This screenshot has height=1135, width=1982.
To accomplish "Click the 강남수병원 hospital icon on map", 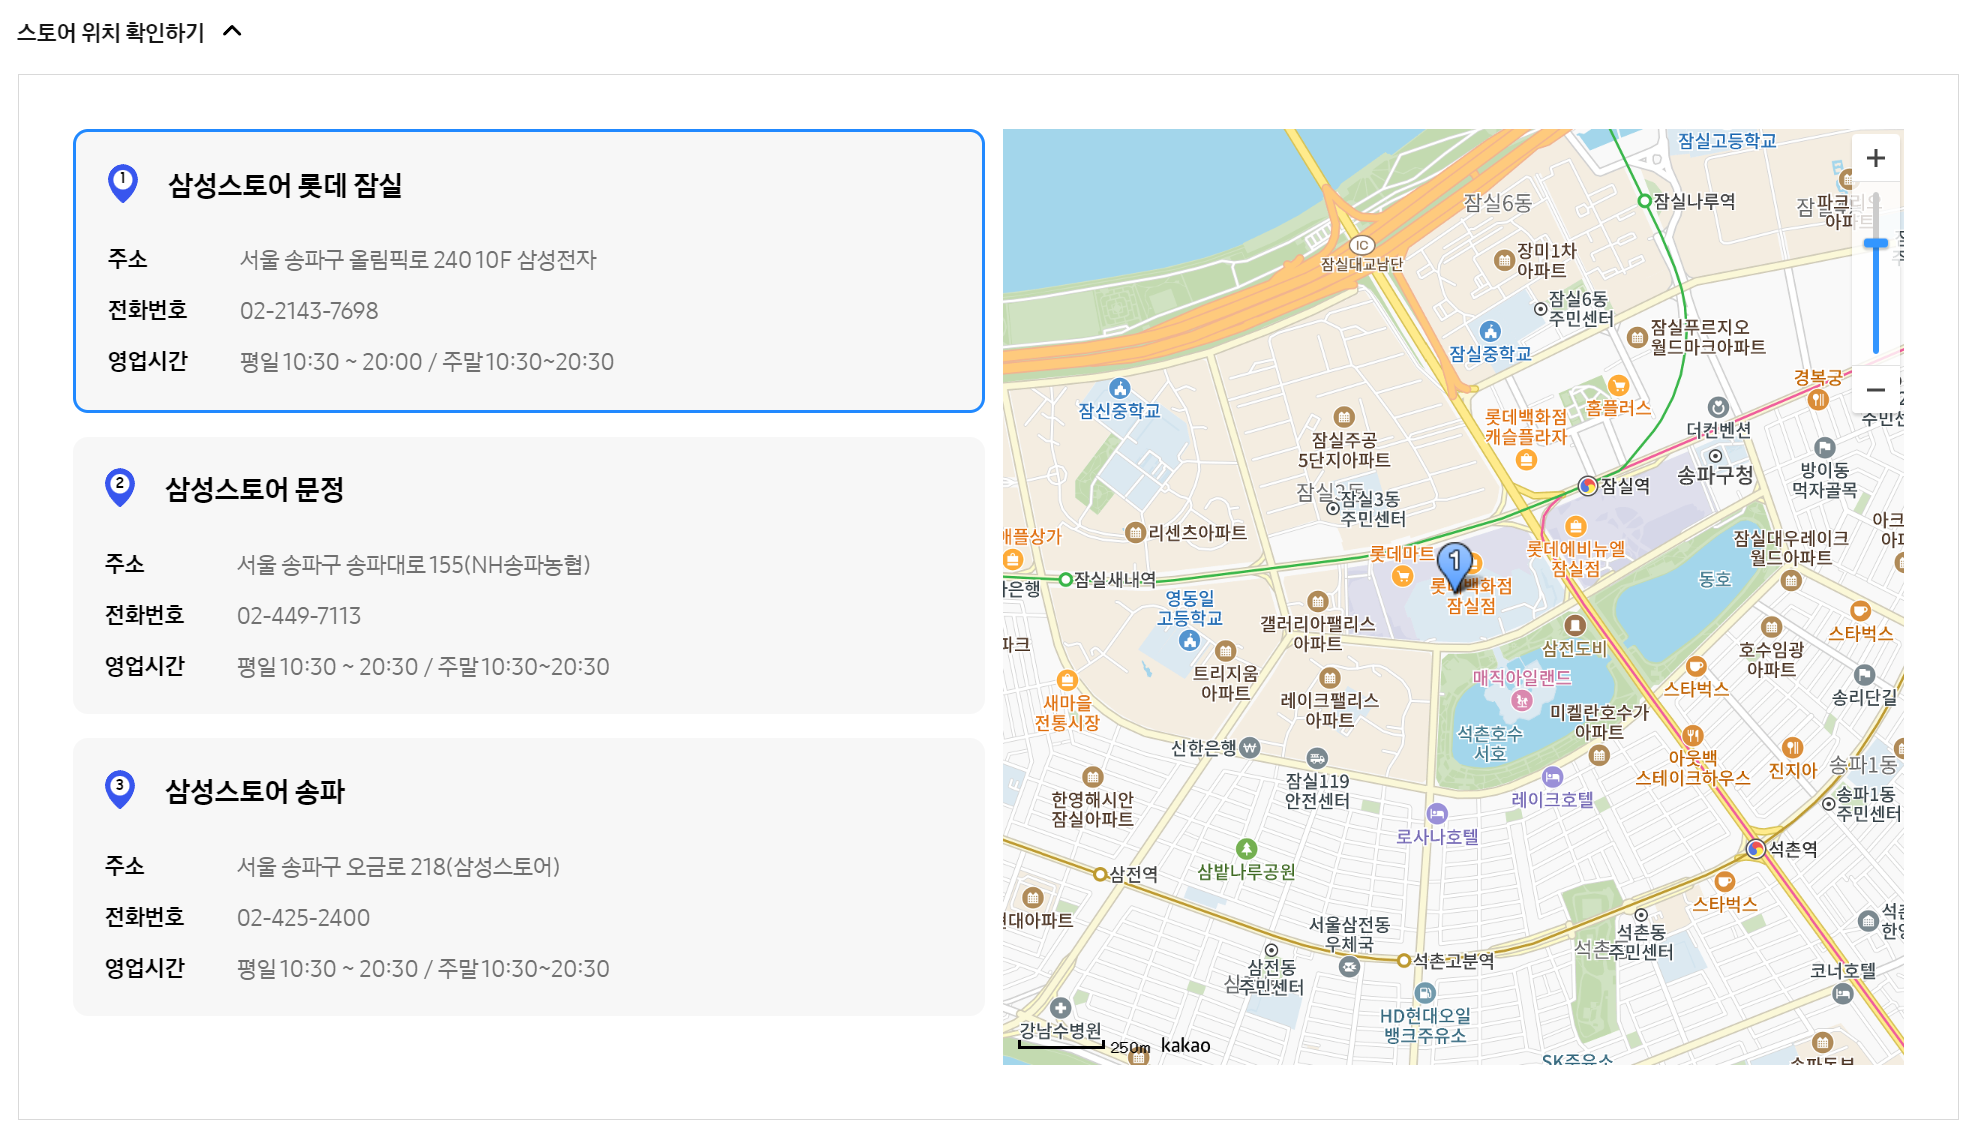I will [1061, 1008].
